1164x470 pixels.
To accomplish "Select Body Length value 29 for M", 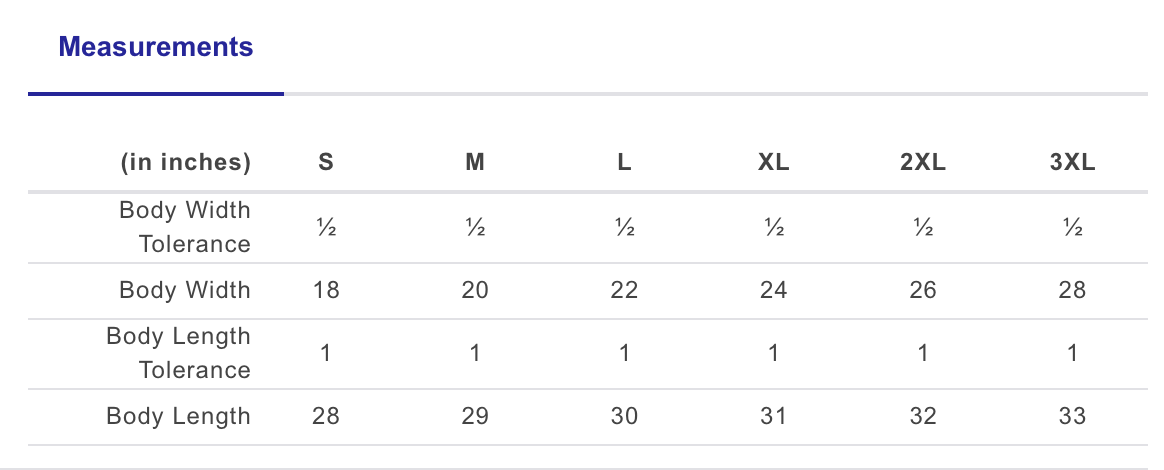I will pyautogui.click(x=475, y=416).
